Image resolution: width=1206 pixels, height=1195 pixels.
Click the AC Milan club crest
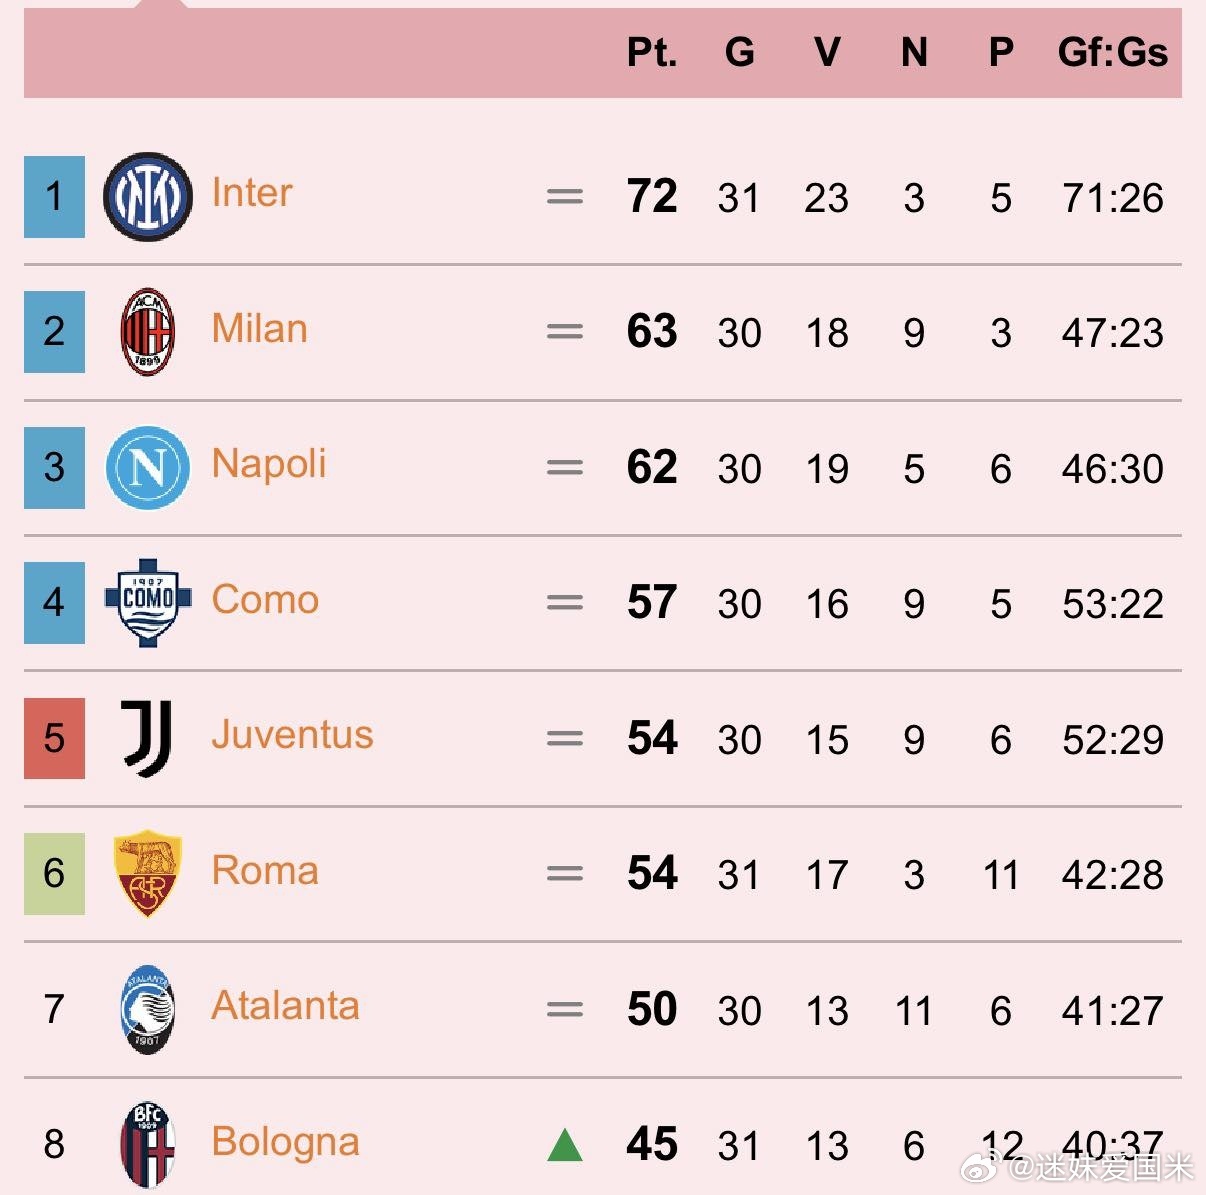[147, 332]
